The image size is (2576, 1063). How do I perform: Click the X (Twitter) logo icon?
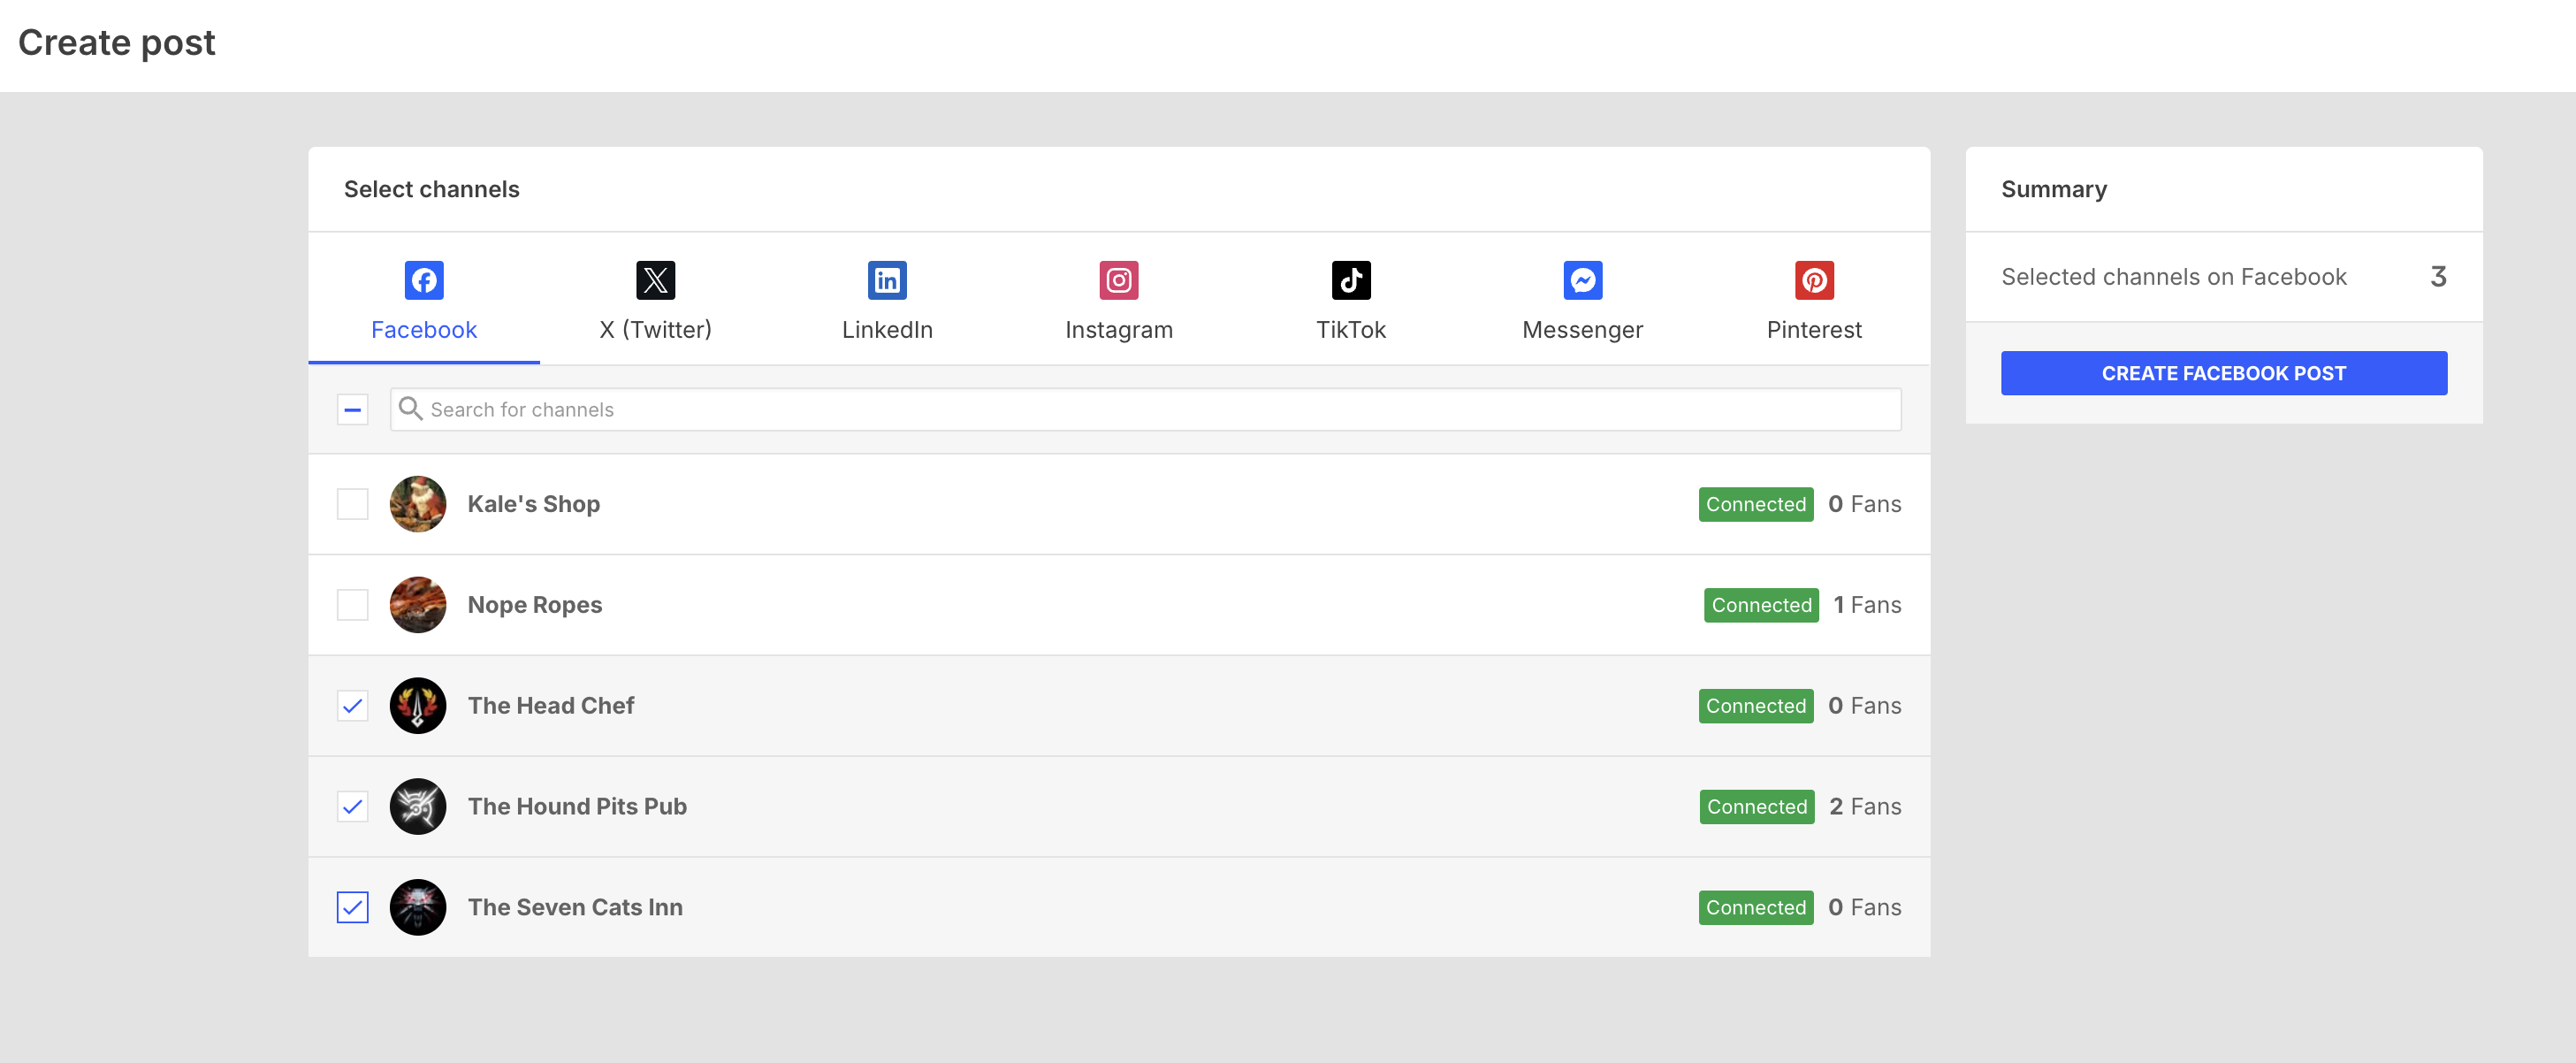pyautogui.click(x=656, y=280)
